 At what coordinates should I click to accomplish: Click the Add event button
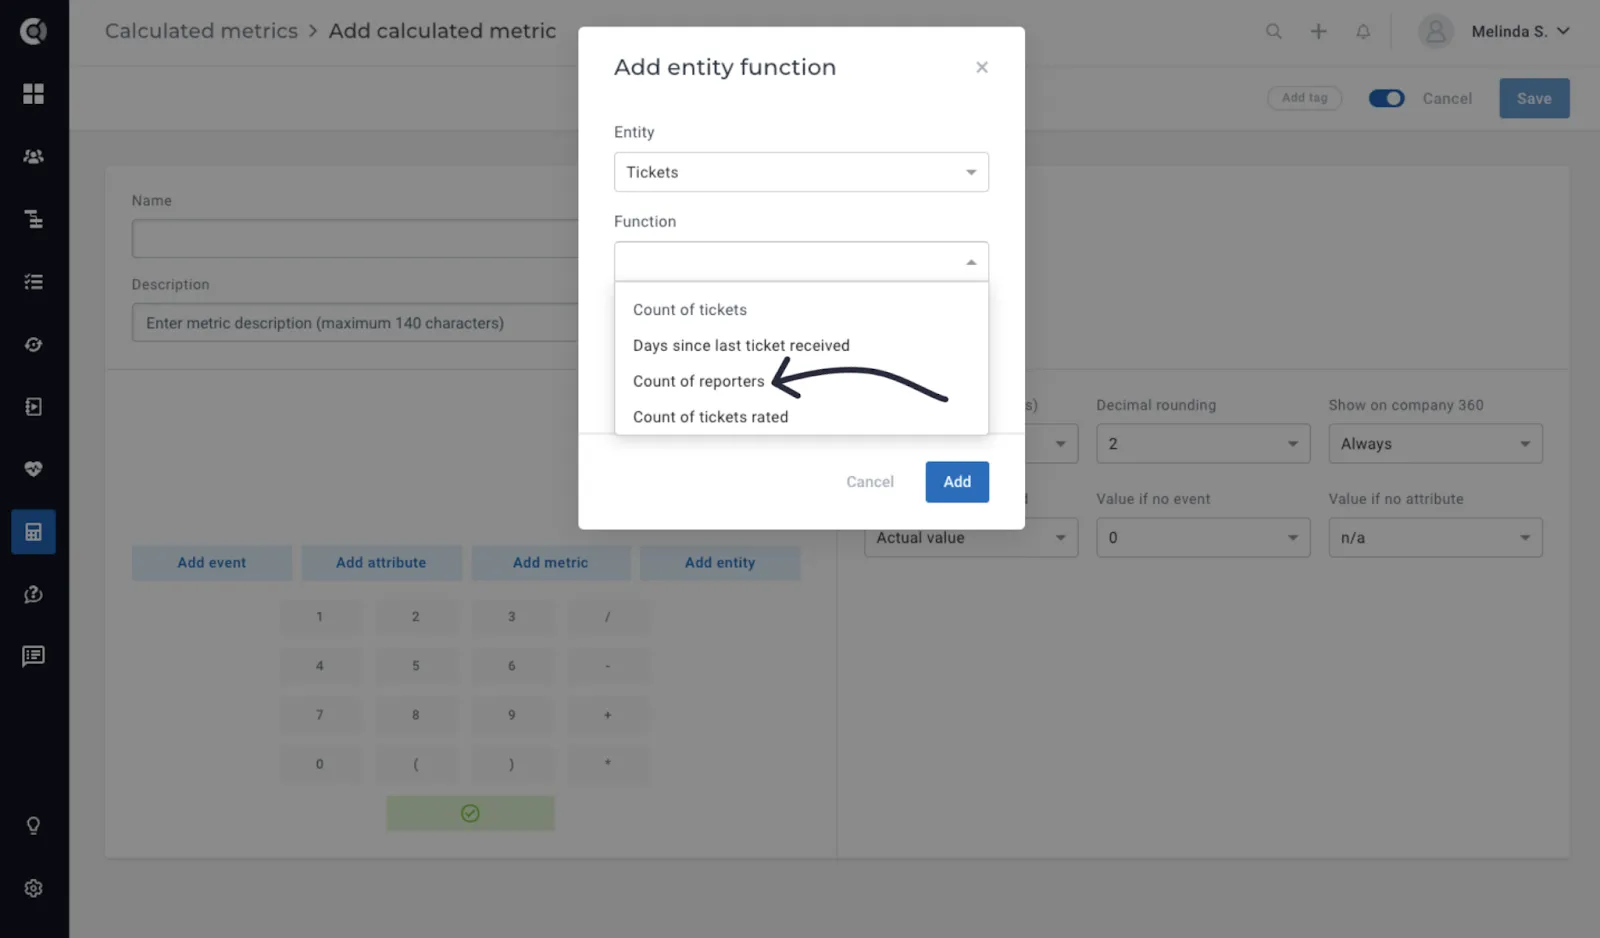tap(212, 563)
